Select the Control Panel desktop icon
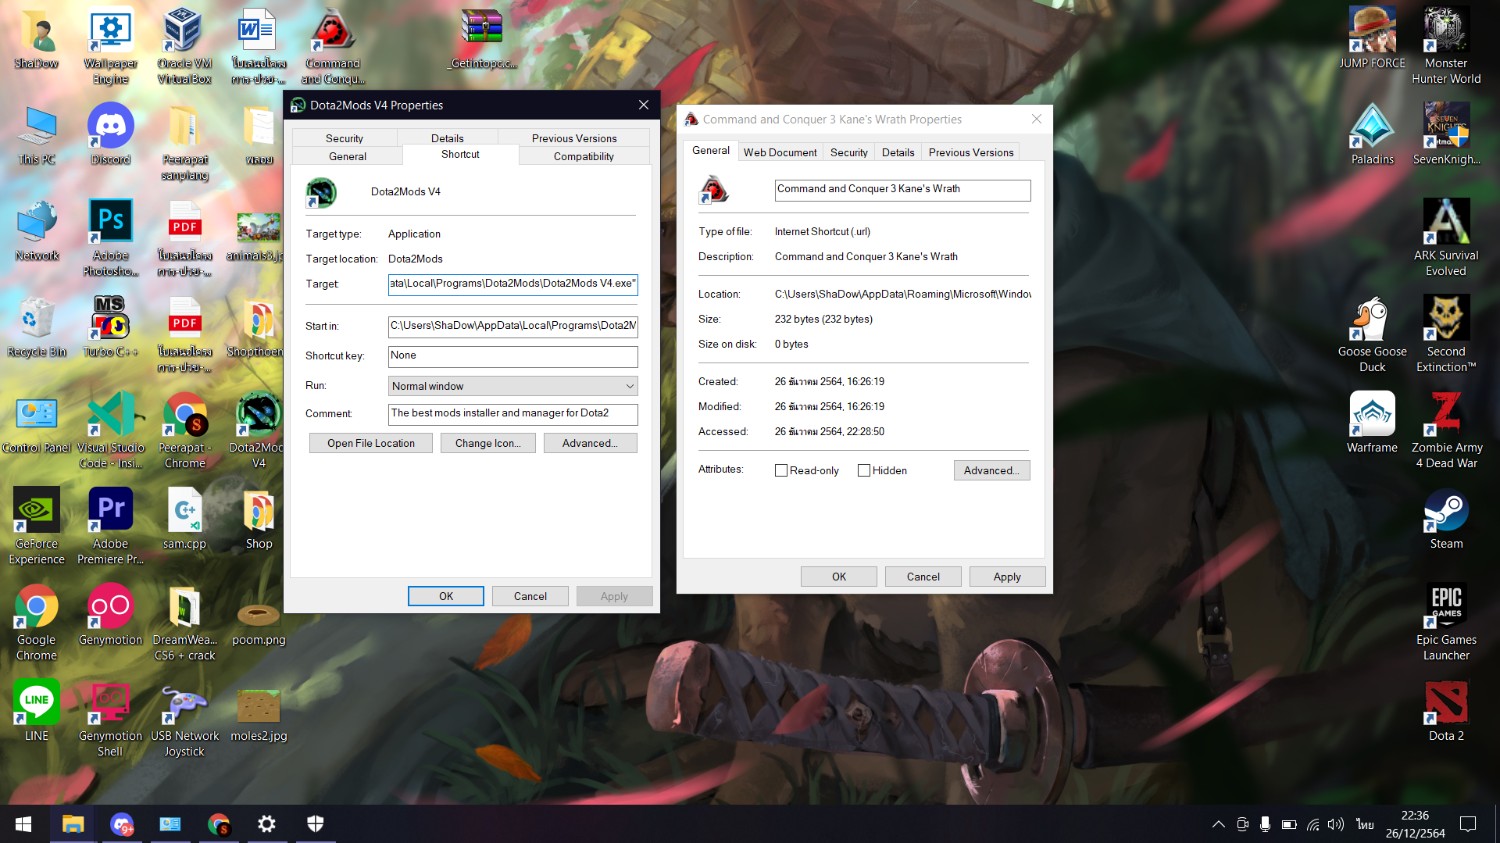The width and height of the screenshot is (1500, 843). (x=37, y=424)
